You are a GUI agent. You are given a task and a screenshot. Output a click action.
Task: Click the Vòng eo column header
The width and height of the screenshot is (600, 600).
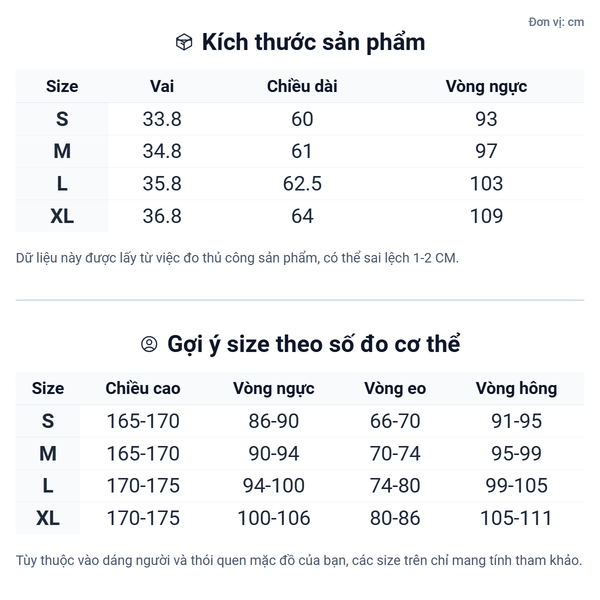tap(396, 388)
